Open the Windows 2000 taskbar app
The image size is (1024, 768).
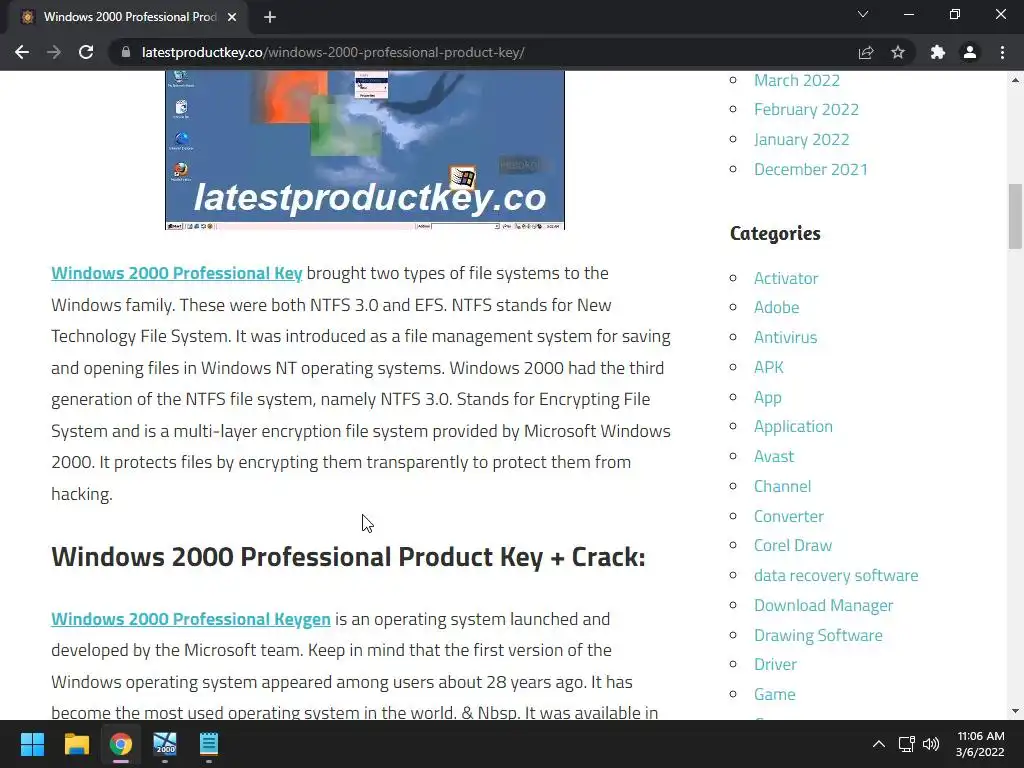165,744
